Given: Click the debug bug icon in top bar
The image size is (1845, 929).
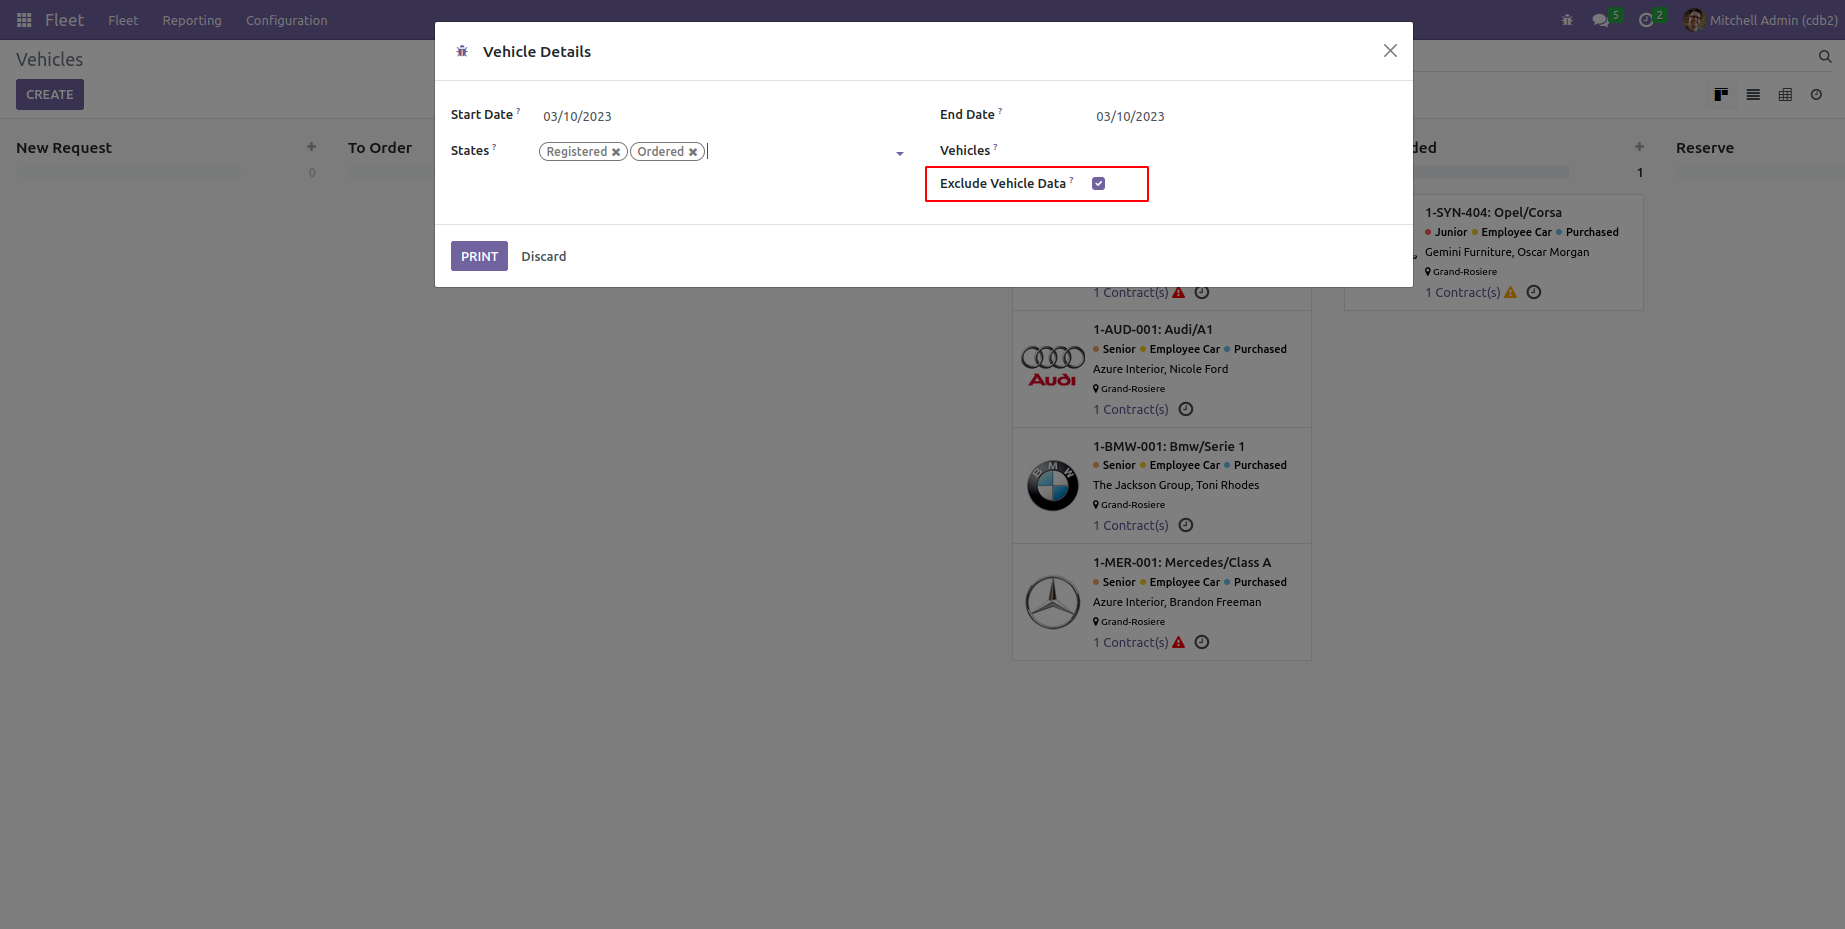Looking at the screenshot, I should 1567,20.
